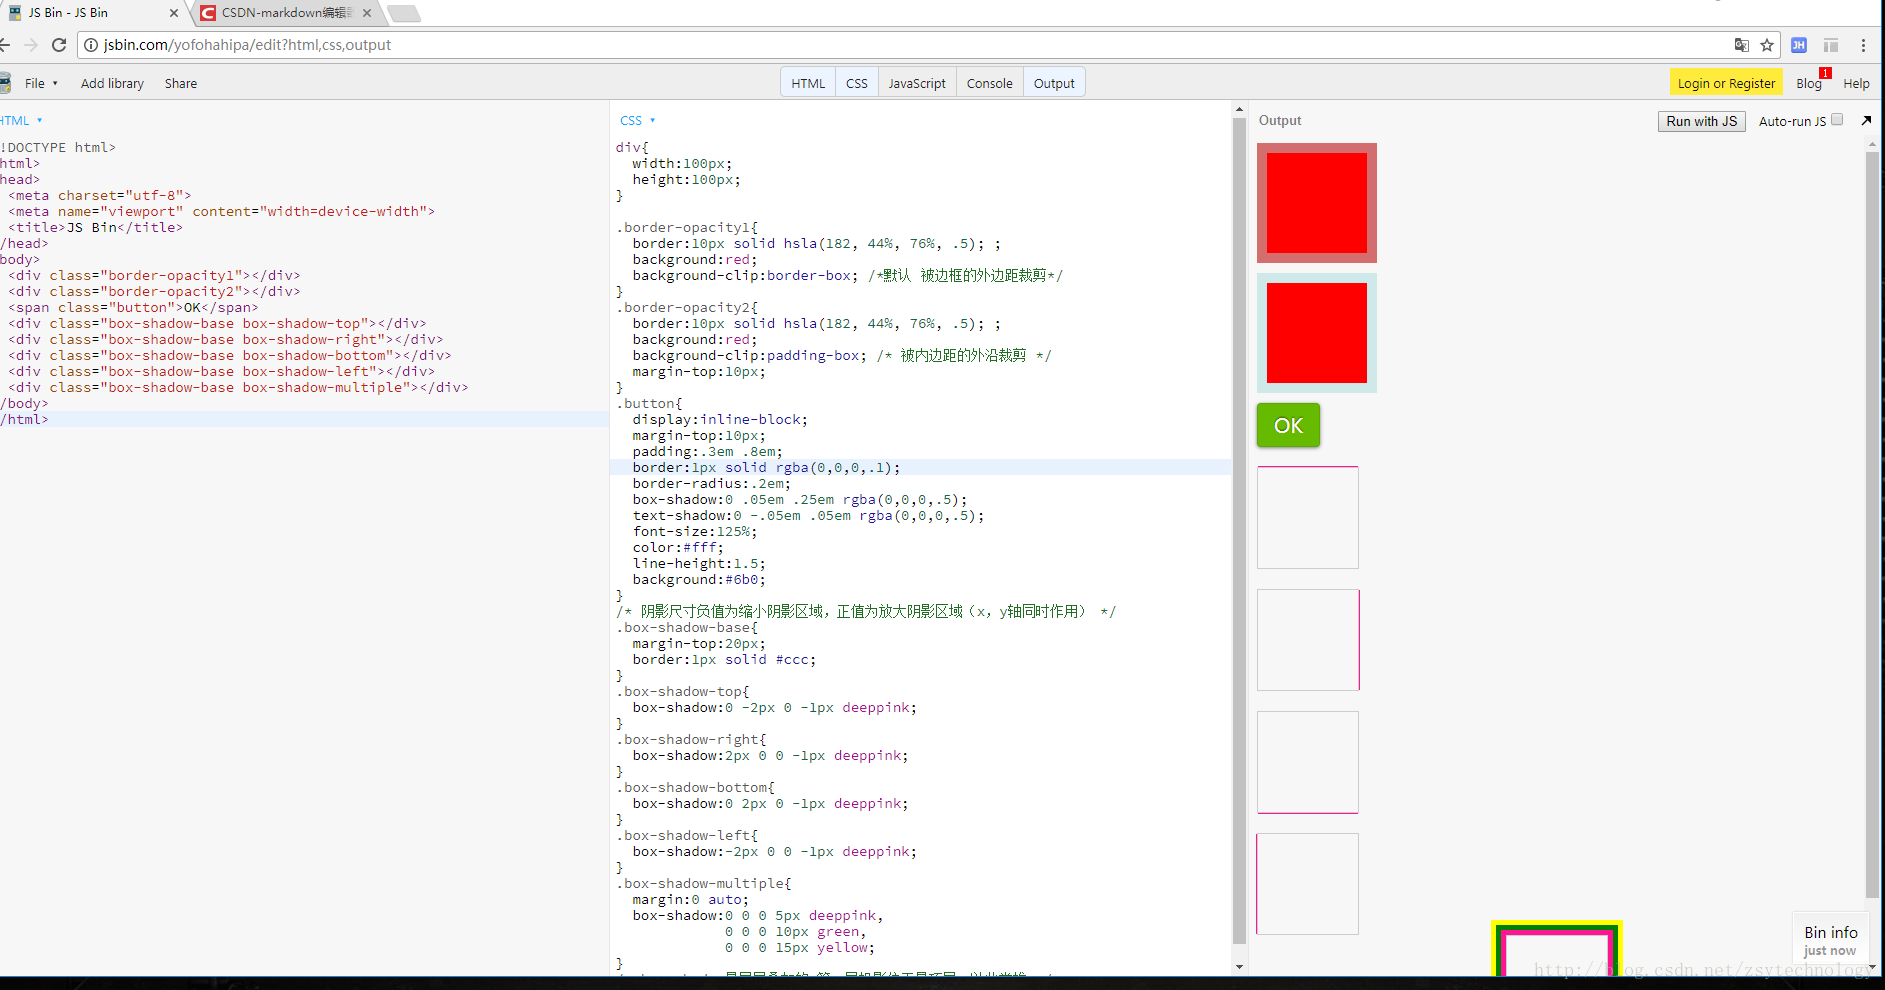Click the yellow-green-pink multi-shadow box

(x=1557, y=950)
